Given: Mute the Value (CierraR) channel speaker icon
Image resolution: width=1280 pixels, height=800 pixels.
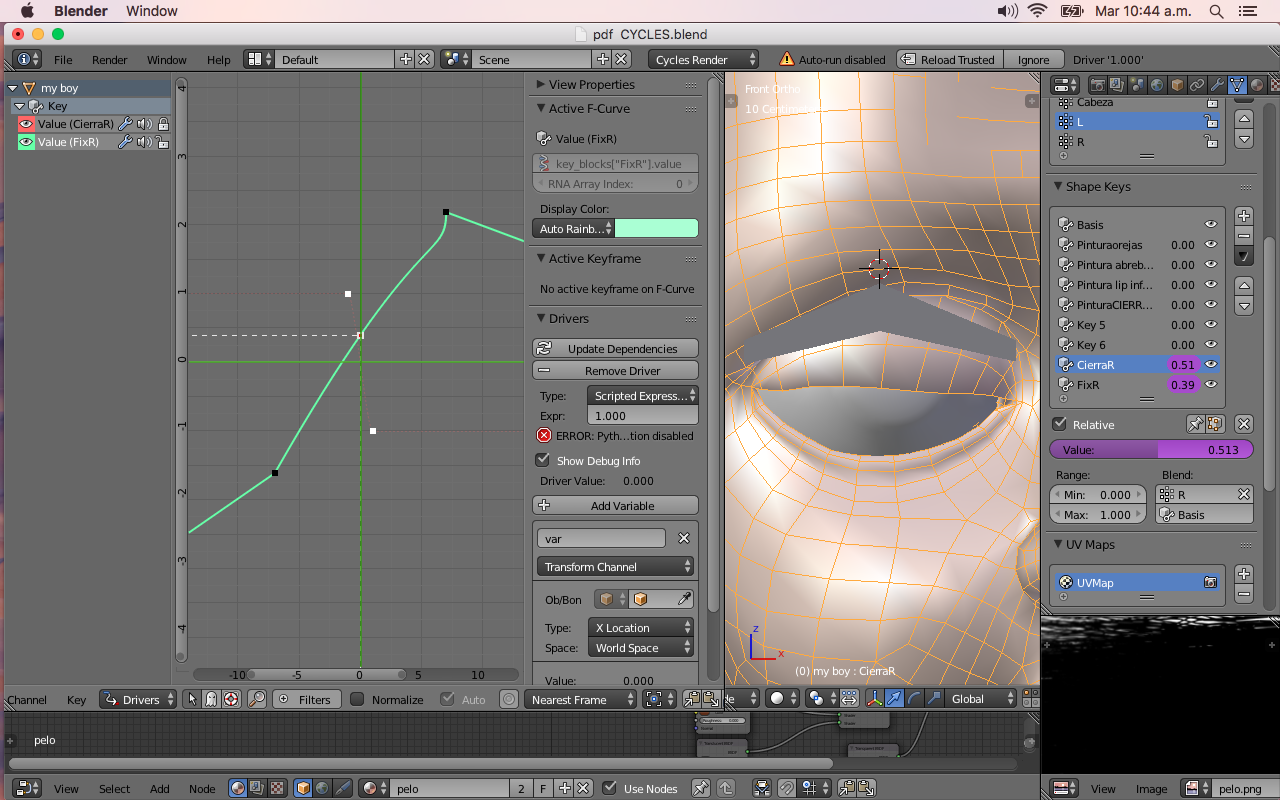Looking at the screenshot, I should pos(144,124).
